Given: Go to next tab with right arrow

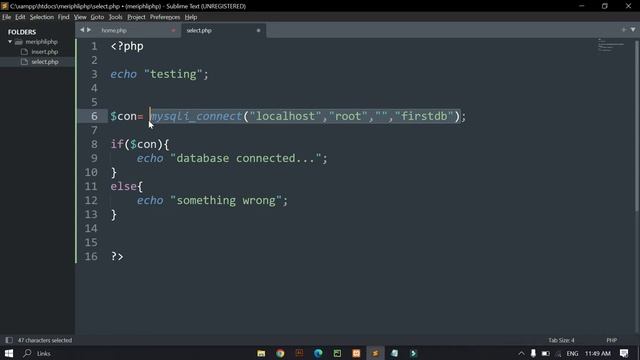Looking at the screenshot, I should pos(89,30).
